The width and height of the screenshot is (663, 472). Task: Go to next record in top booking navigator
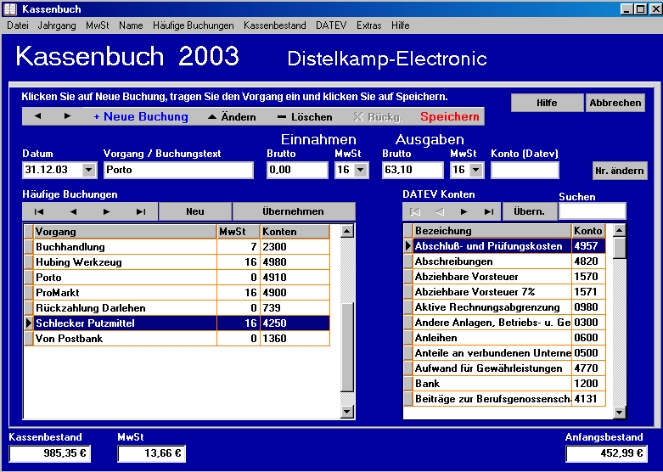click(x=67, y=117)
